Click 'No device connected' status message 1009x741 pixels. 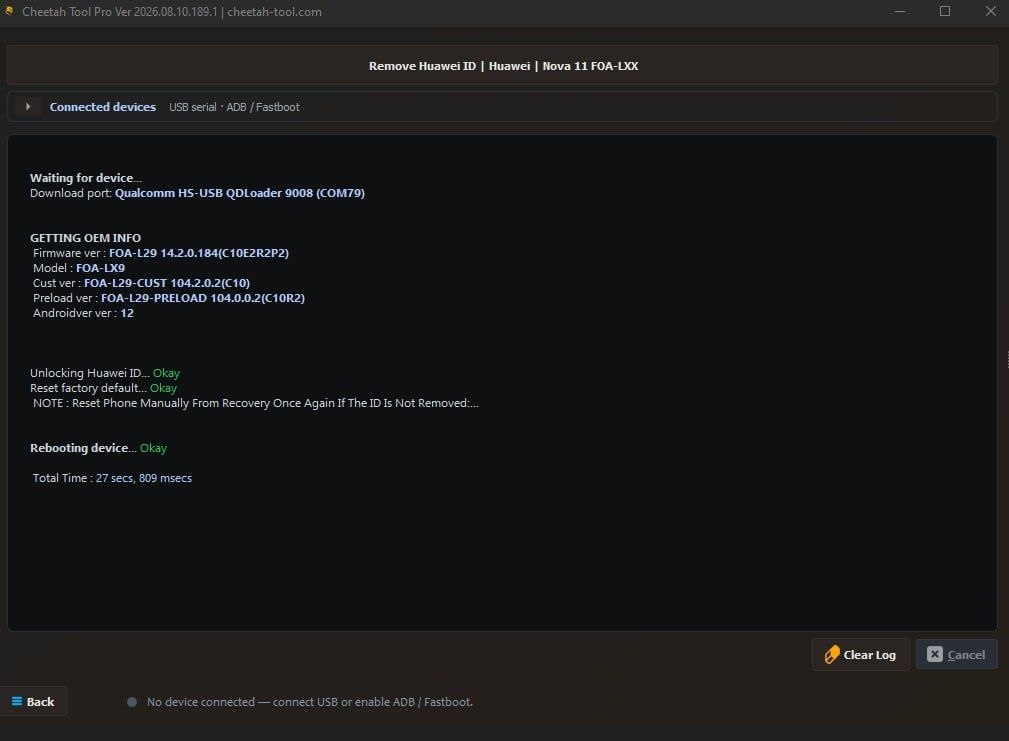pos(310,702)
